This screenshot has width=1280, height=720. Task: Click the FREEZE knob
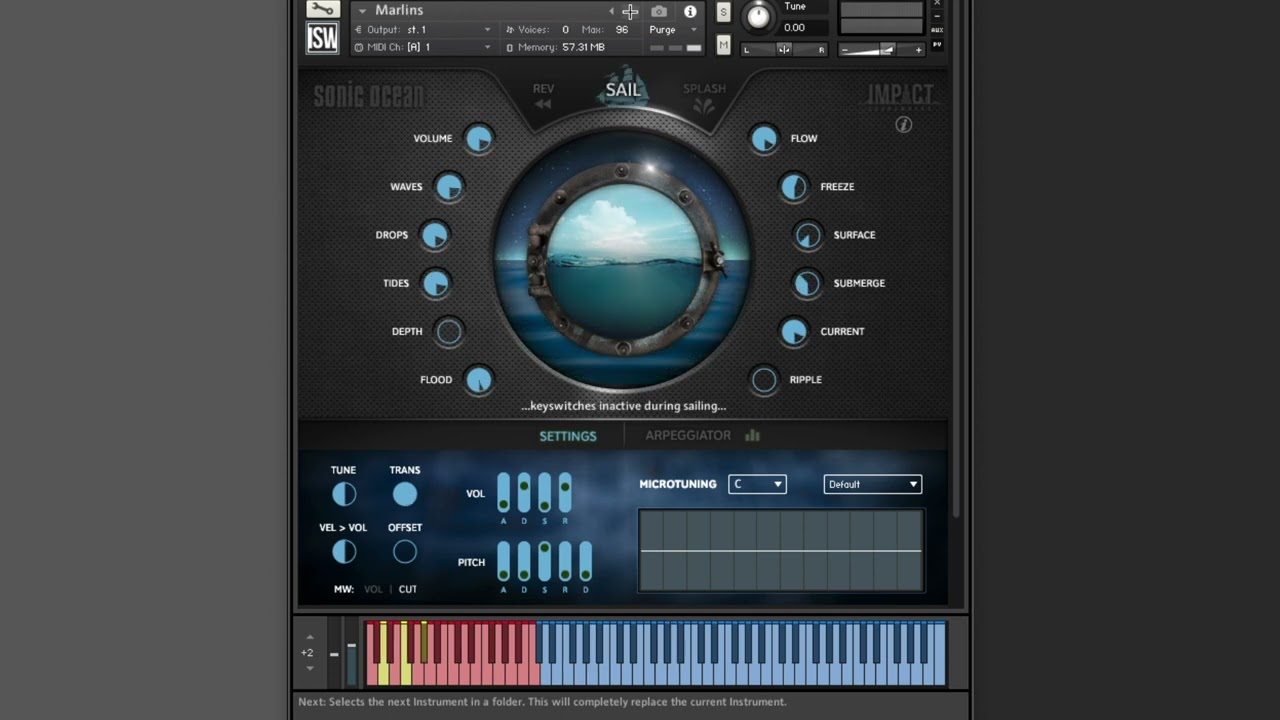pos(794,187)
